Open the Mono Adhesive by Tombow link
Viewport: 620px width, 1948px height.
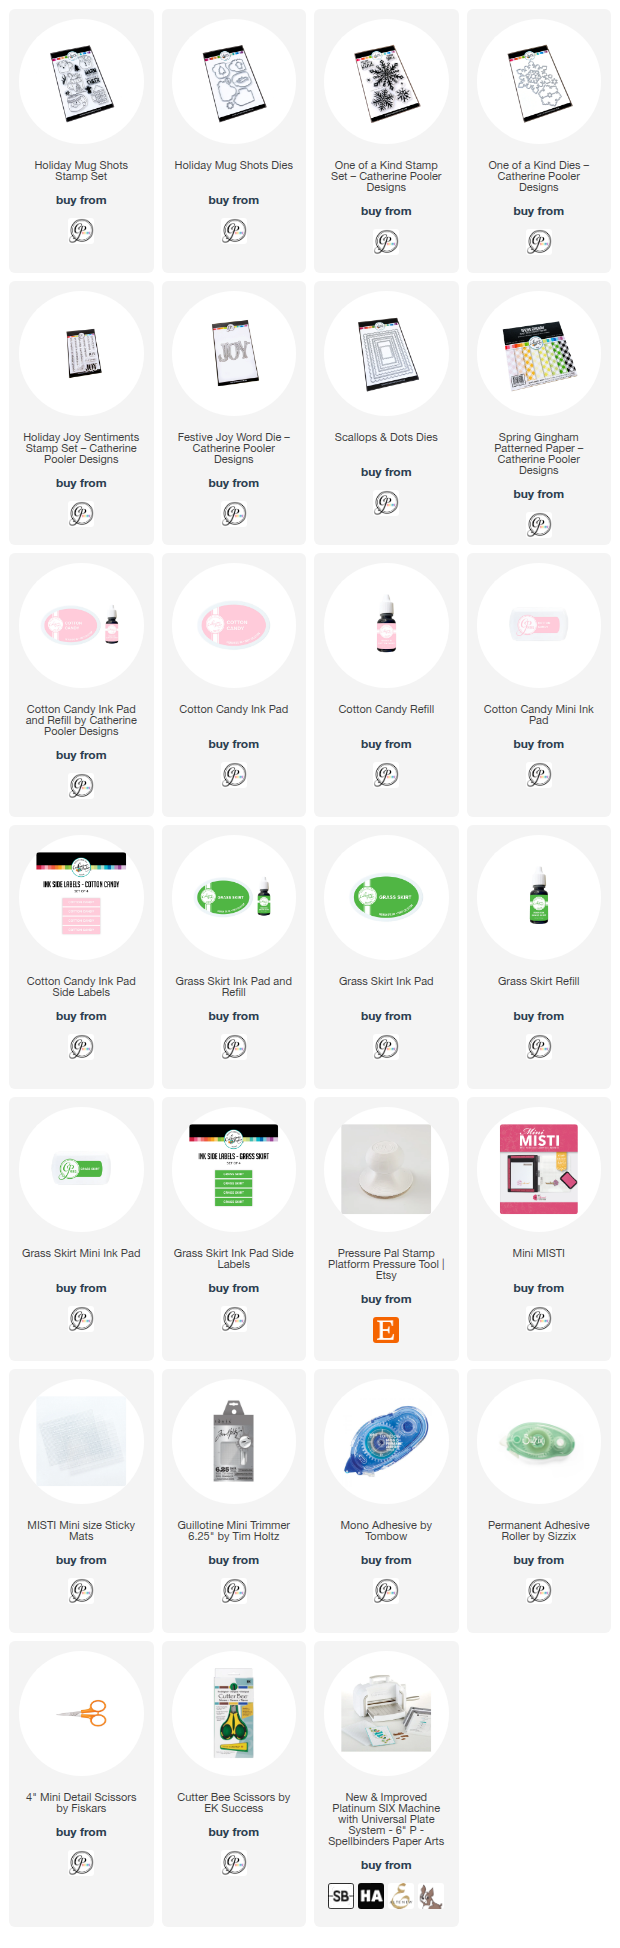coord(386,1531)
